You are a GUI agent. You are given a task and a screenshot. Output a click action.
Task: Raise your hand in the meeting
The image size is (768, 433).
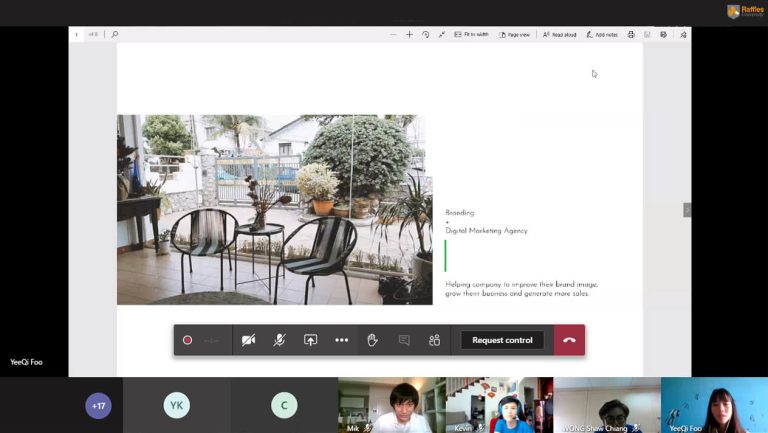tap(372, 340)
